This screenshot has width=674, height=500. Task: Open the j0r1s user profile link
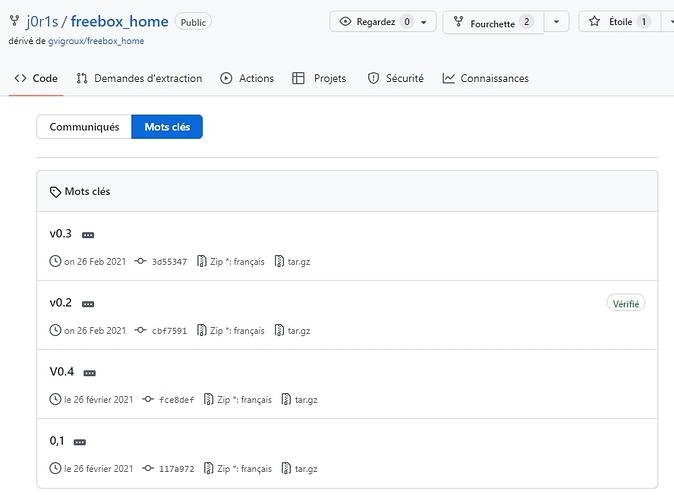click(42, 21)
